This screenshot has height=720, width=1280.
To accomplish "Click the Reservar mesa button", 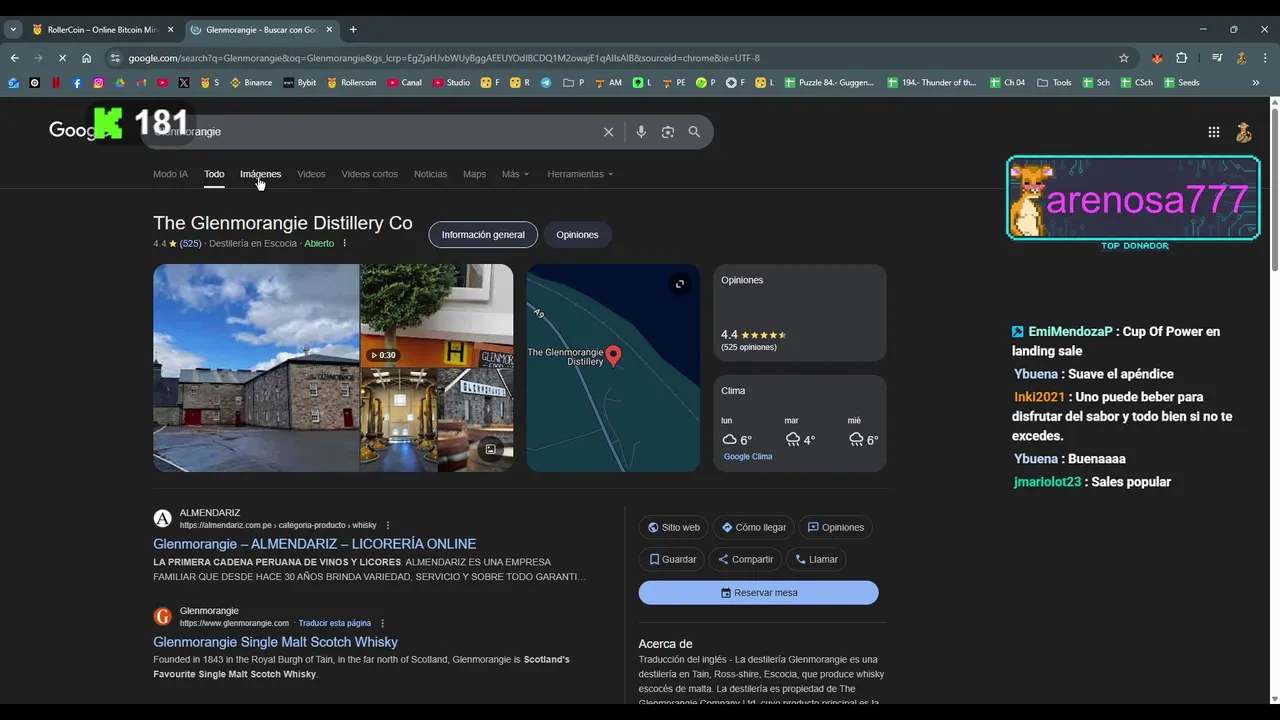I will coord(758,592).
